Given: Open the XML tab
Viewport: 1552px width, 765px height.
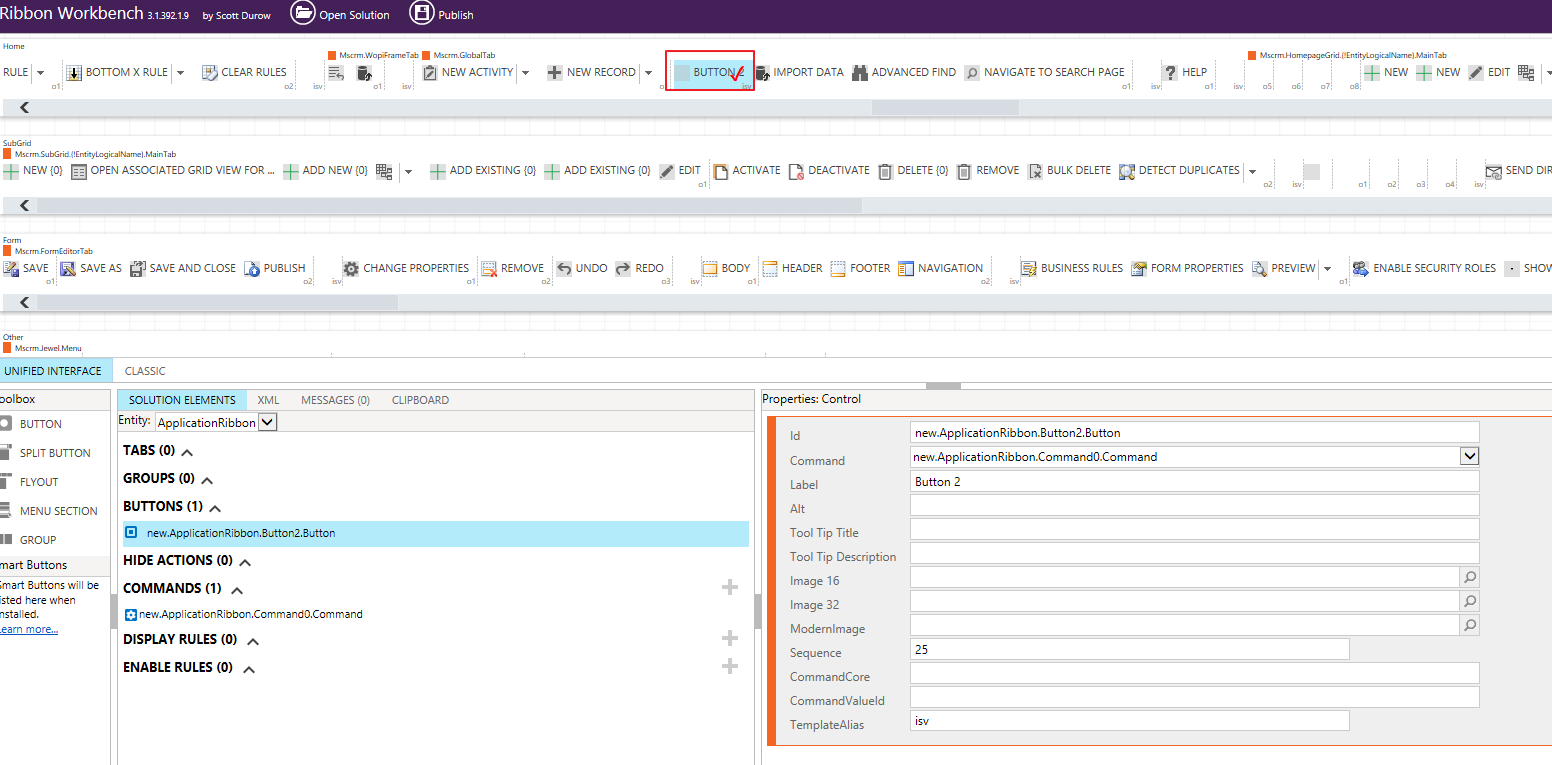Looking at the screenshot, I should [268, 400].
